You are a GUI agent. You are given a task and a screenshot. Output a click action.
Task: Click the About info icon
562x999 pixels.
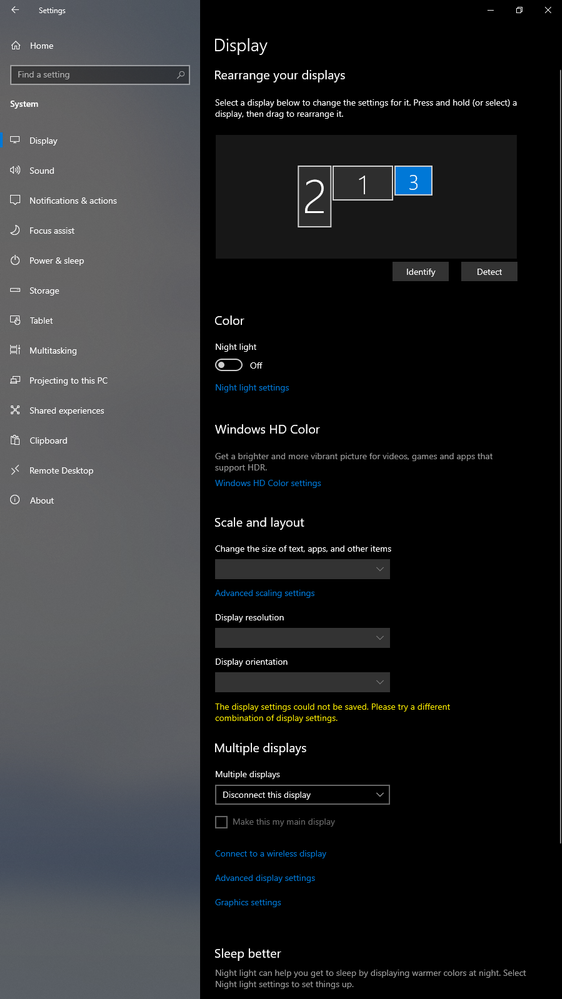pos(16,500)
